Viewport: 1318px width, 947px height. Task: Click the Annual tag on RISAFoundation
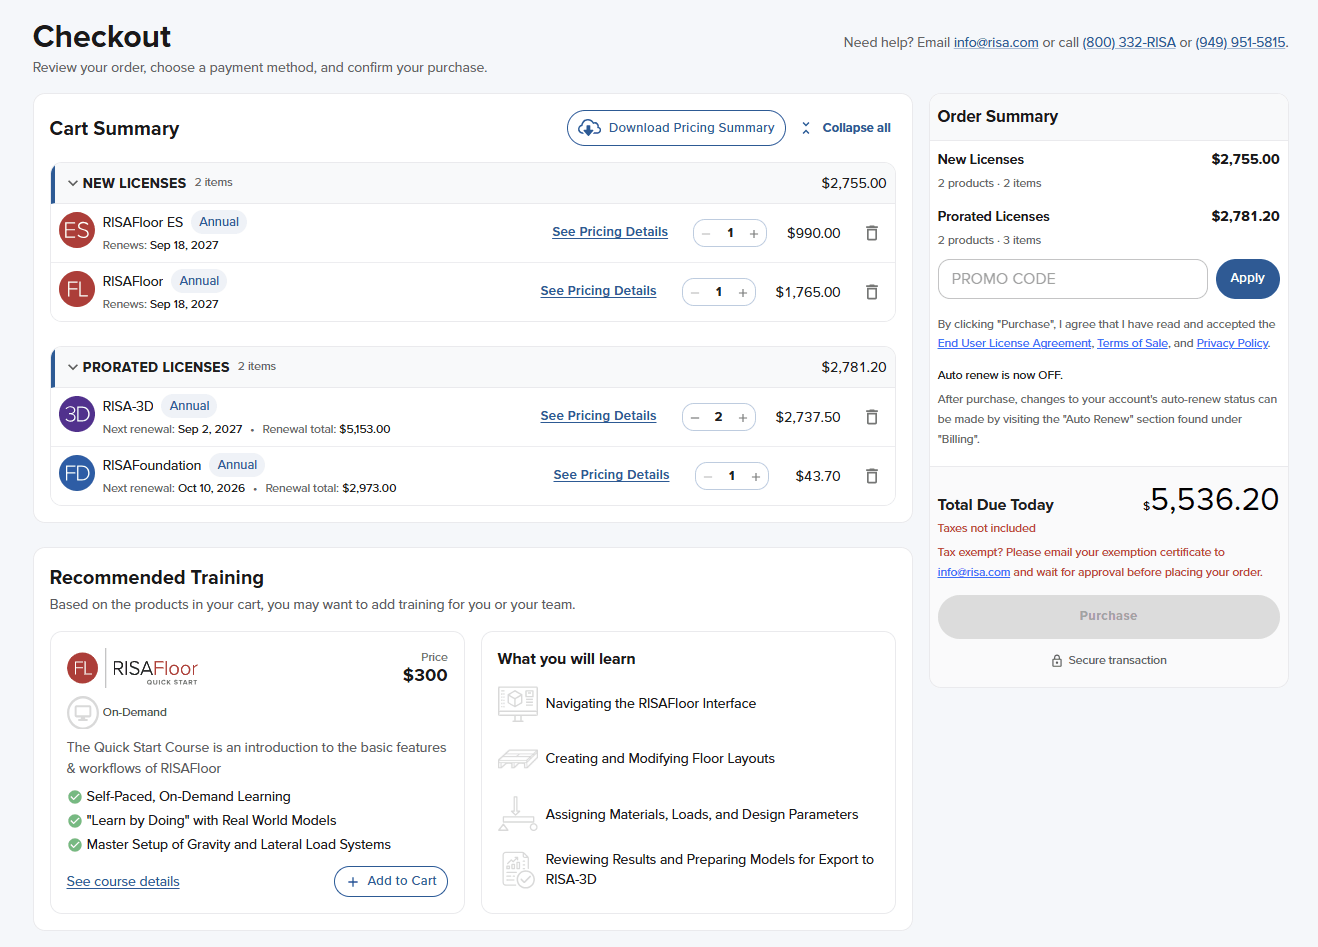point(237,465)
